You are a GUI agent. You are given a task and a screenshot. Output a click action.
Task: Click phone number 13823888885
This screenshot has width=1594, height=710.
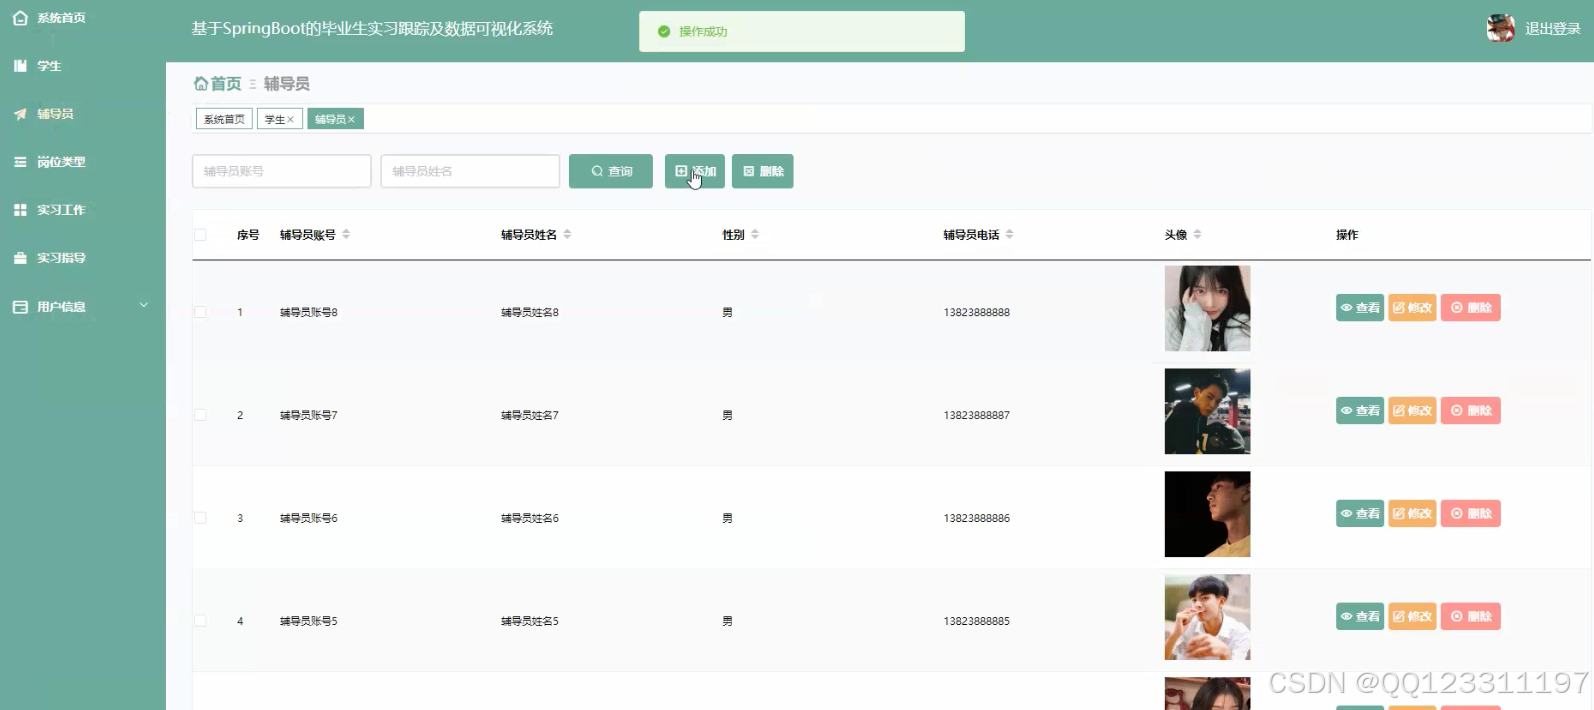pyautogui.click(x=977, y=621)
